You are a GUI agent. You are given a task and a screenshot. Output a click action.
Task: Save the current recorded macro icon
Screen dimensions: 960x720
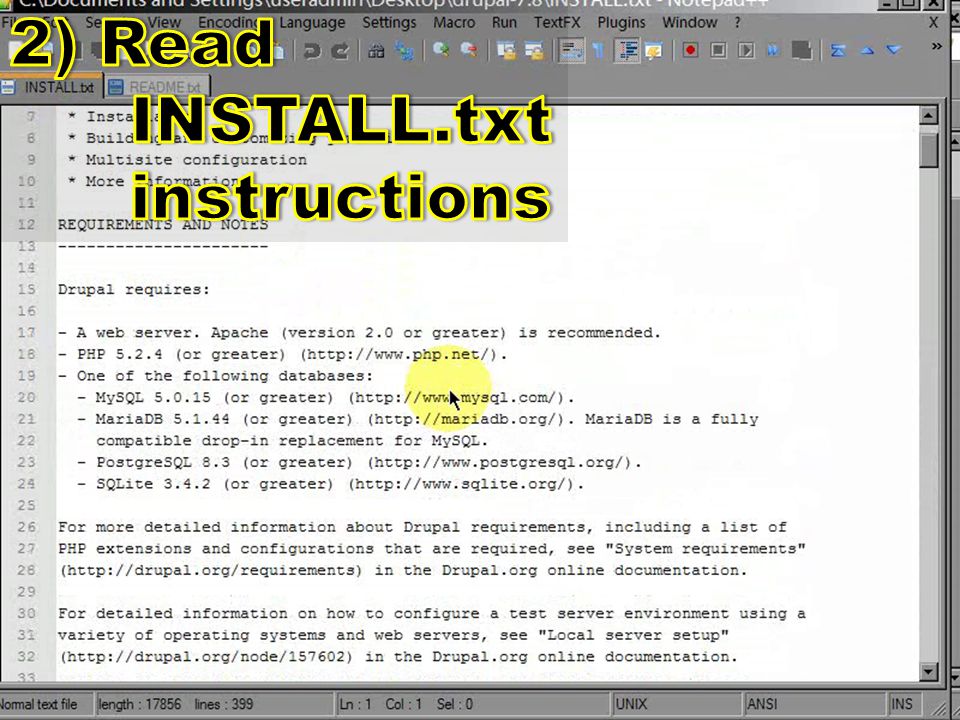tap(801, 50)
